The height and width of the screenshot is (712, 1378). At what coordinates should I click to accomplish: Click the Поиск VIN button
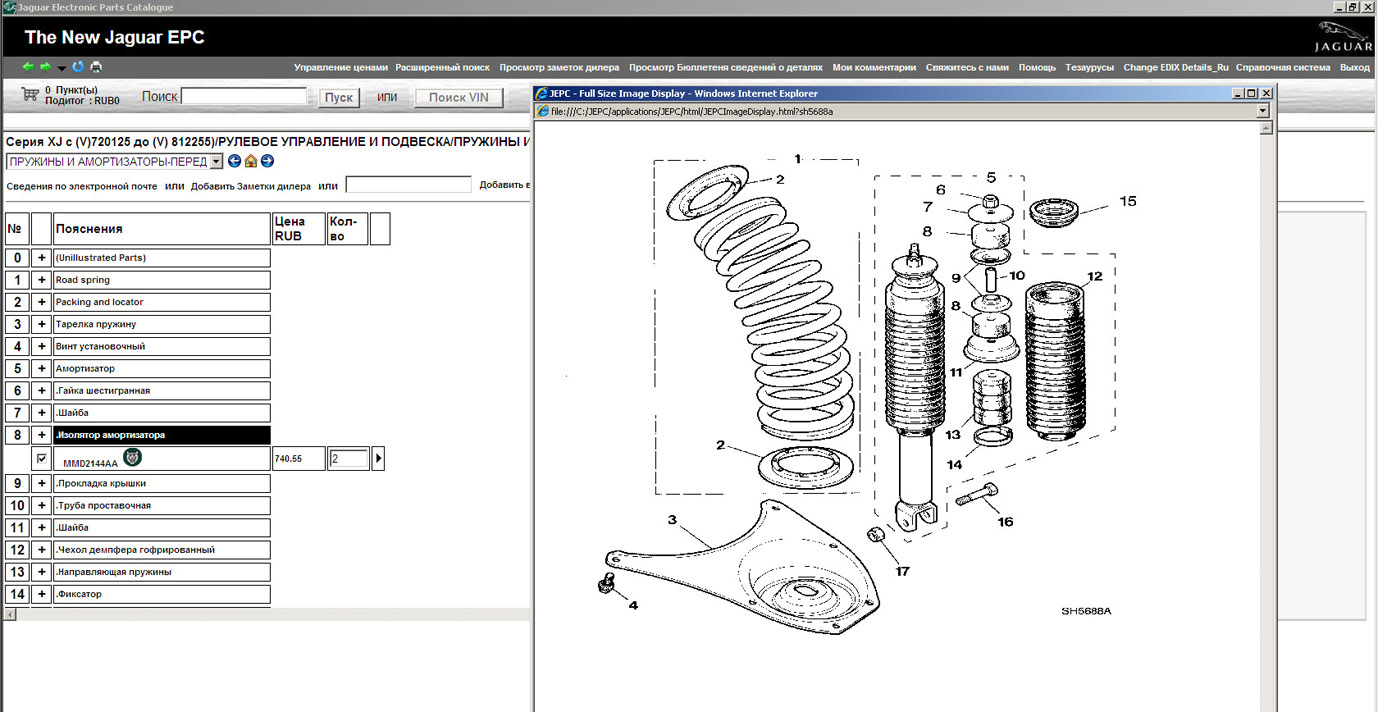point(459,97)
